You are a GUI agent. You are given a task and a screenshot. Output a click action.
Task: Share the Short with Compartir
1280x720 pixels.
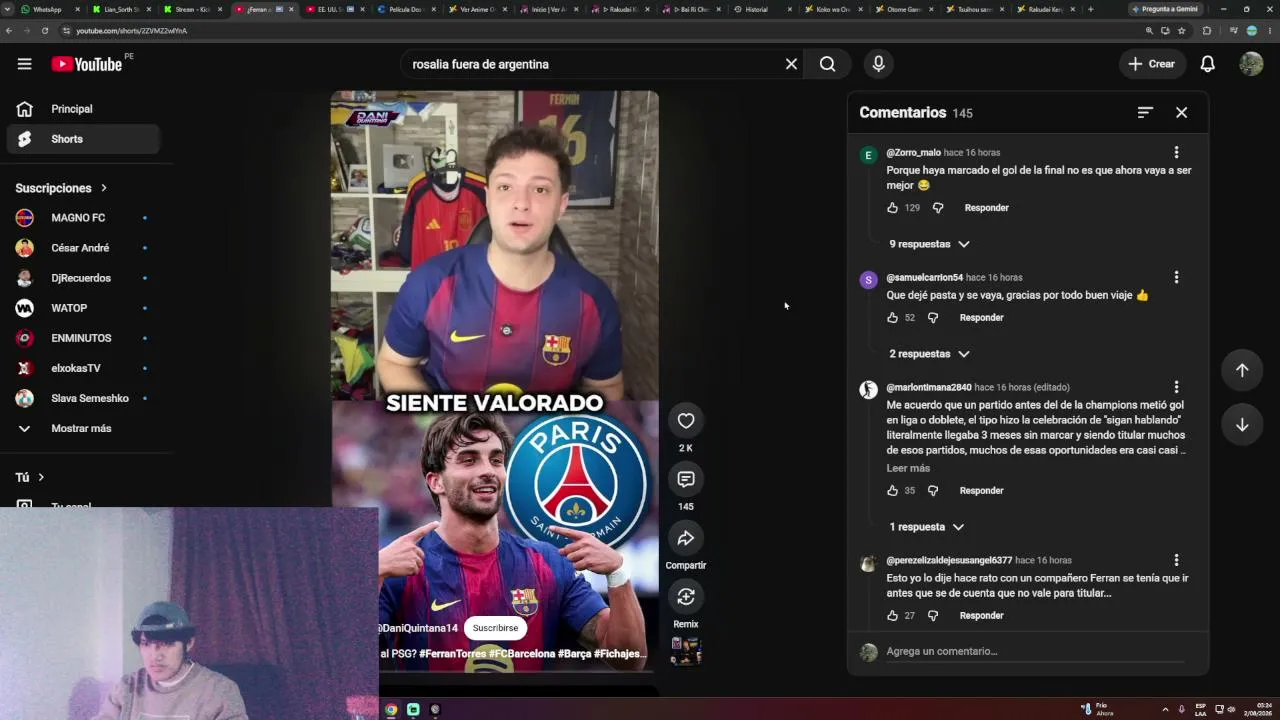(x=686, y=538)
